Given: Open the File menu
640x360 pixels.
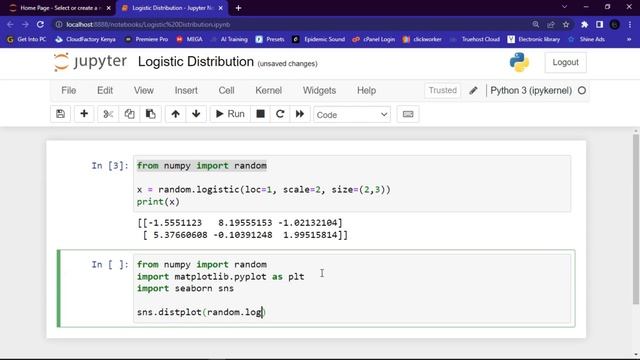Looking at the screenshot, I should coord(69,91).
